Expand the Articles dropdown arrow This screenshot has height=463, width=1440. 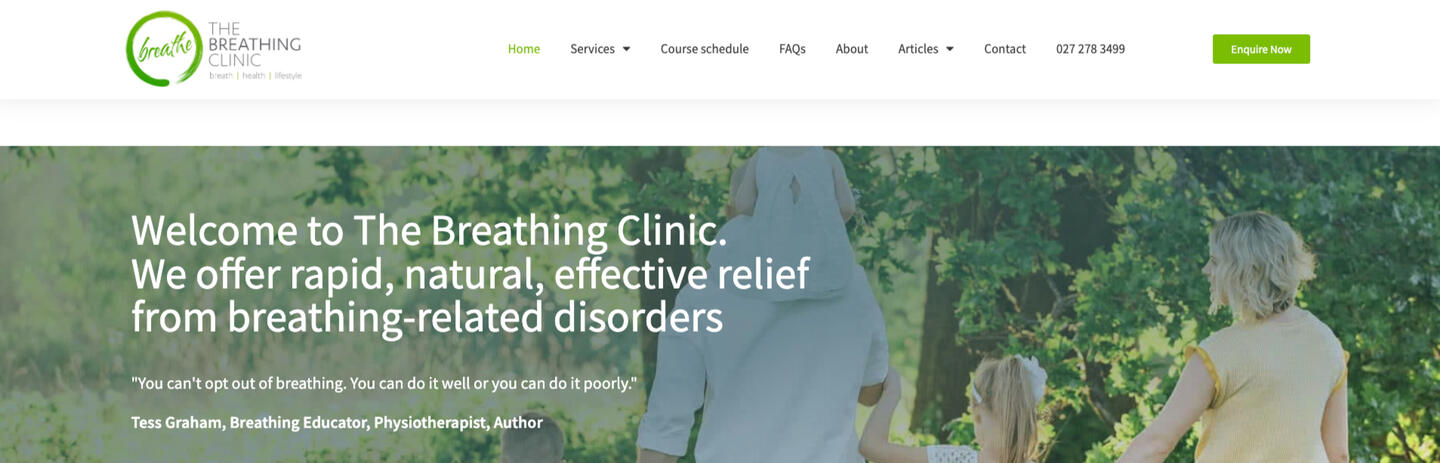pyautogui.click(x=949, y=49)
